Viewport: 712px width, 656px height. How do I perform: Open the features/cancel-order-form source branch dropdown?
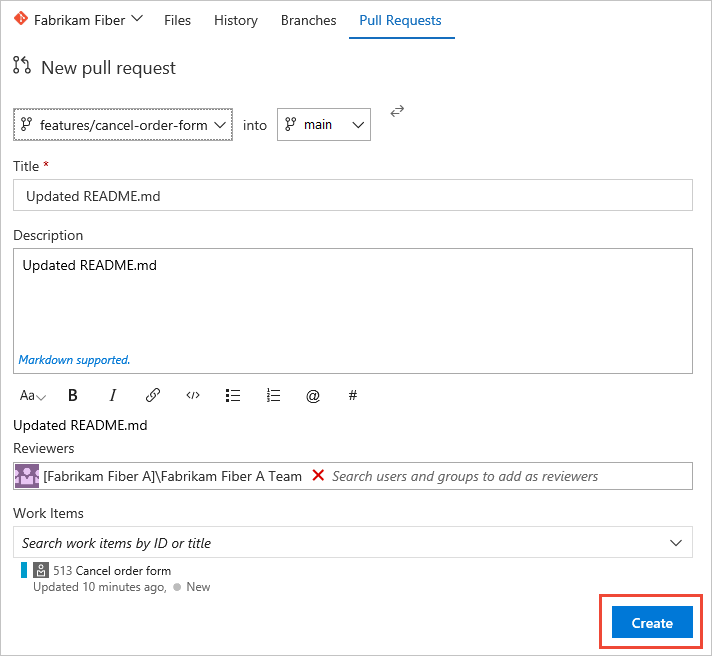(x=123, y=125)
